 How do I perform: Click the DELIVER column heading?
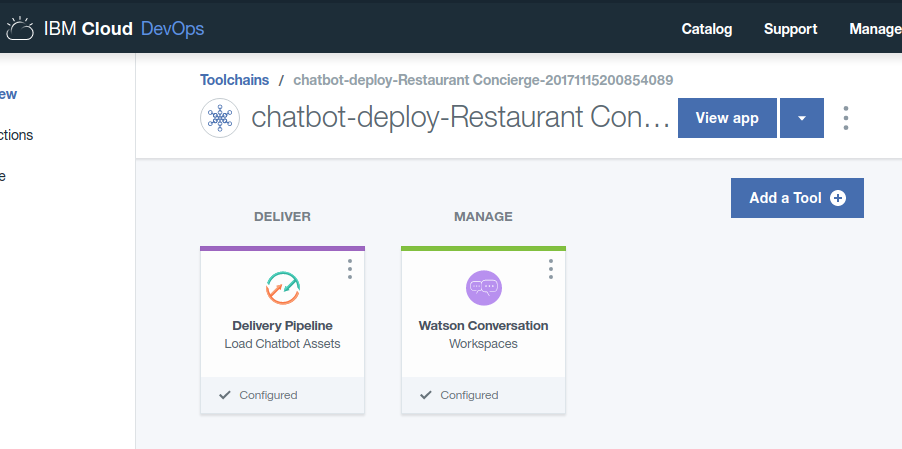(282, 217)
